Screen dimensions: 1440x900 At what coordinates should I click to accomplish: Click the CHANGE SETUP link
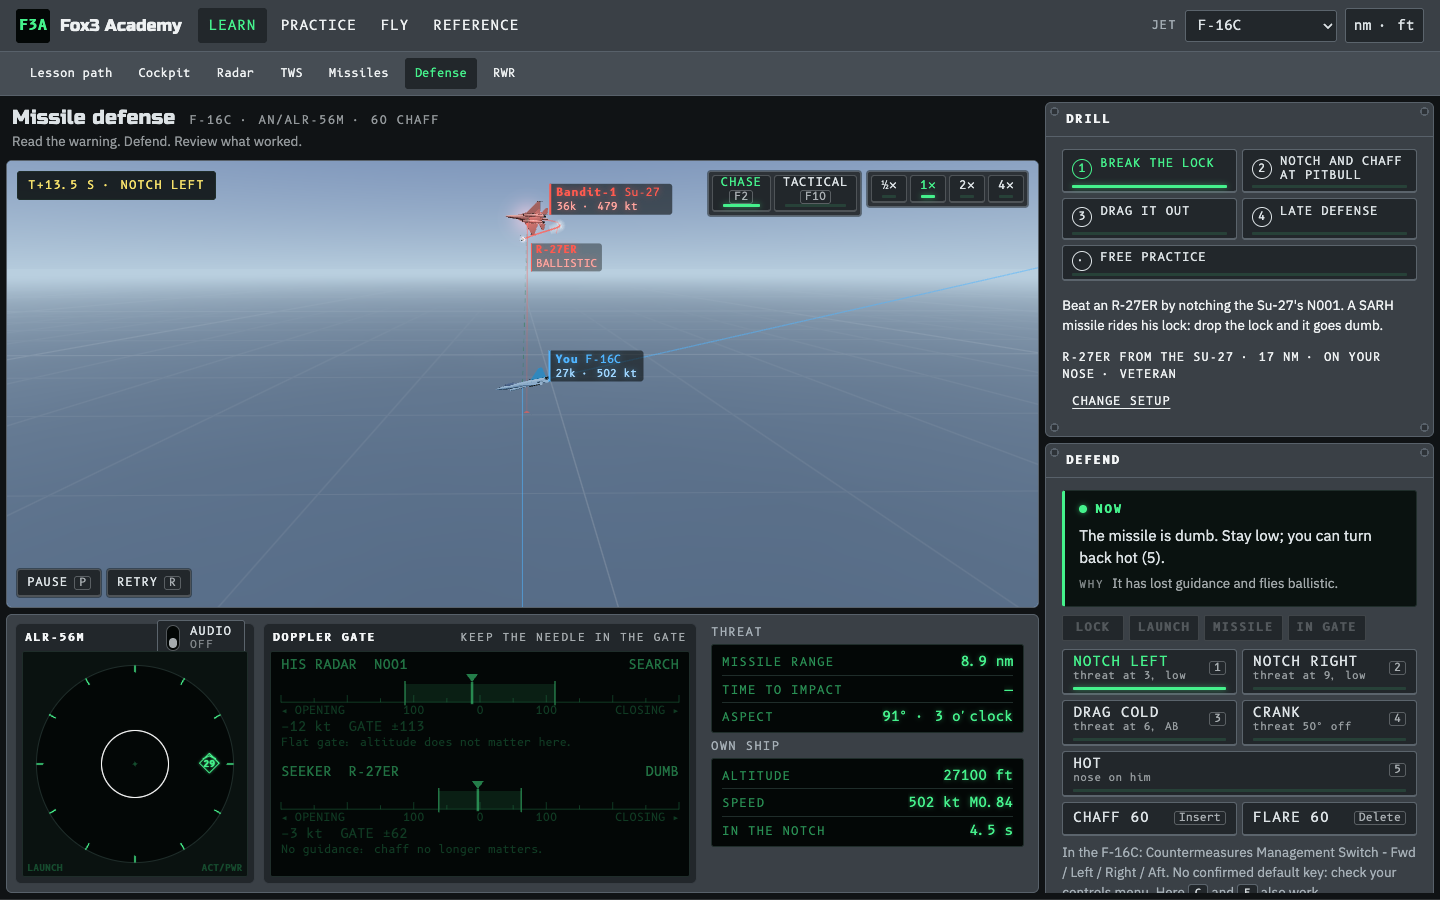coord(1121,401)
